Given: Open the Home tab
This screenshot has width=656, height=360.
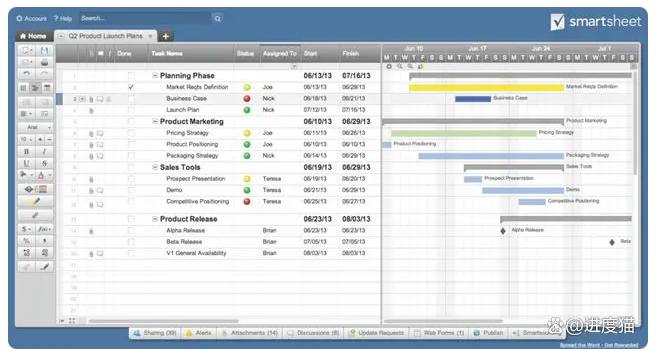Looking at the screenshot, I should 33,36.
